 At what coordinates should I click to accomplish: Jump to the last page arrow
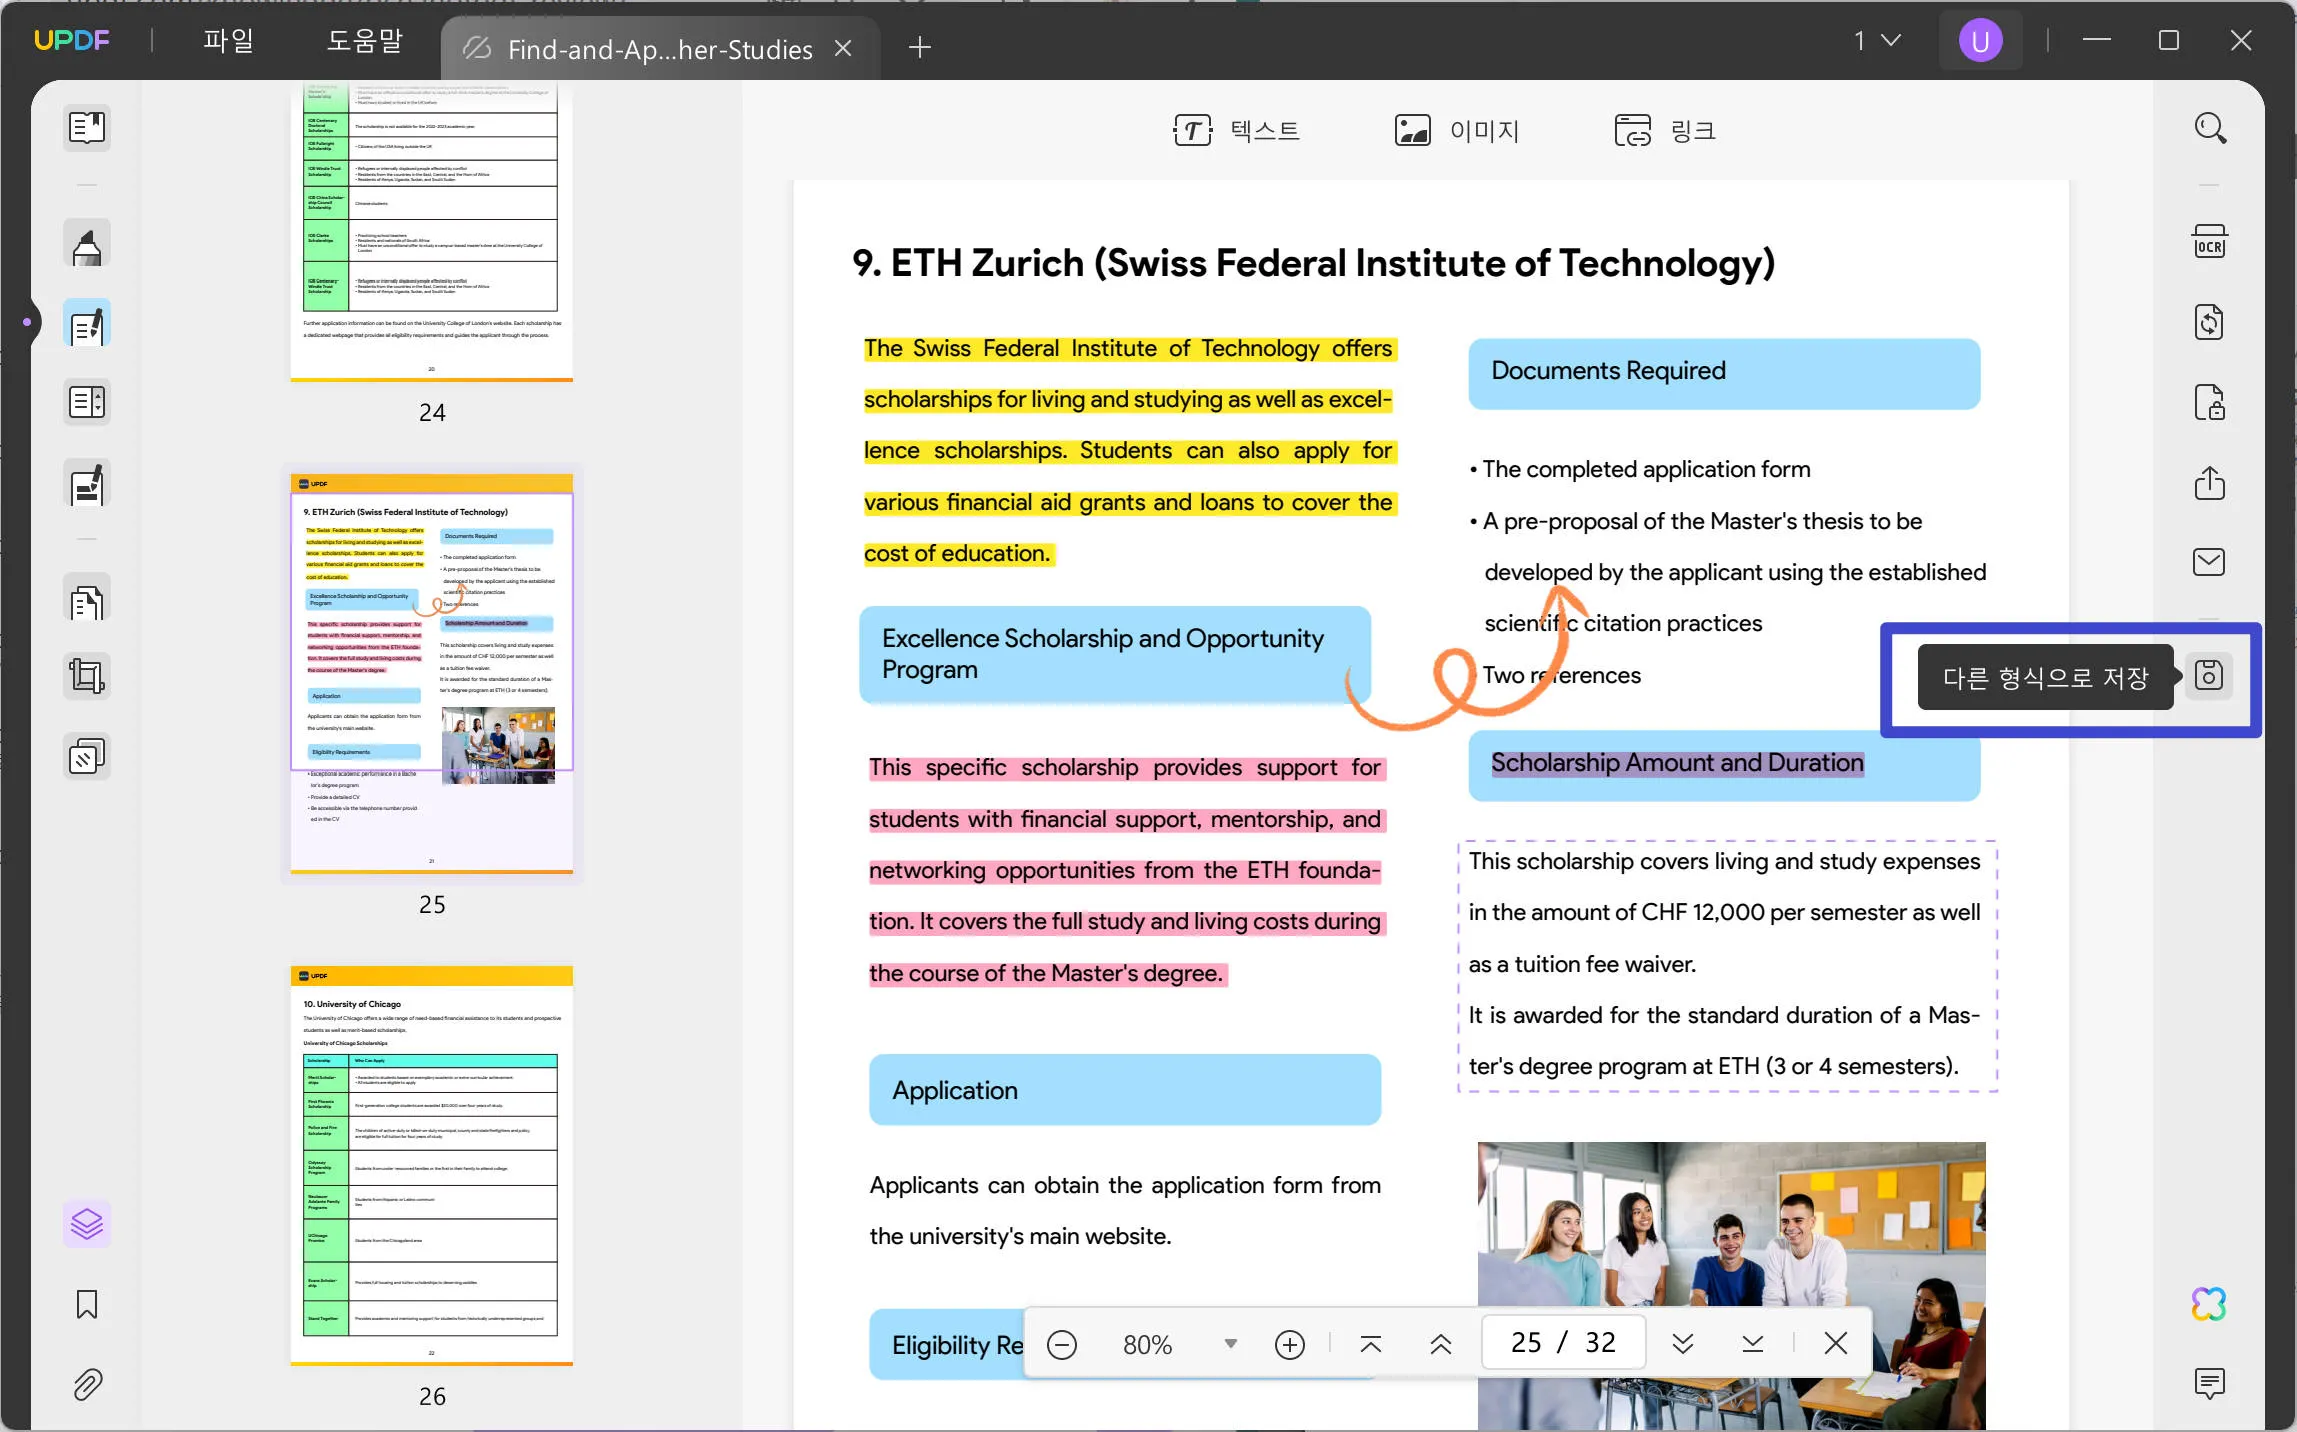point(1753,1343)
